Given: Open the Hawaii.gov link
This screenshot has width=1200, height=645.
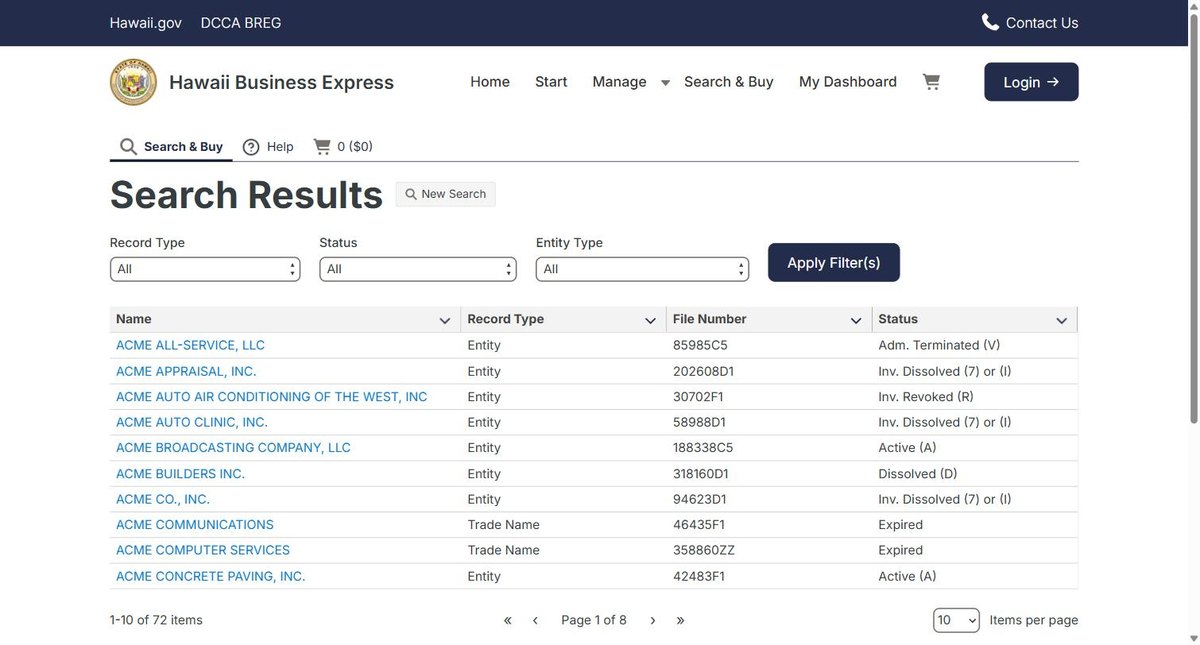Looking at the screenshot, I should (146, 22).
